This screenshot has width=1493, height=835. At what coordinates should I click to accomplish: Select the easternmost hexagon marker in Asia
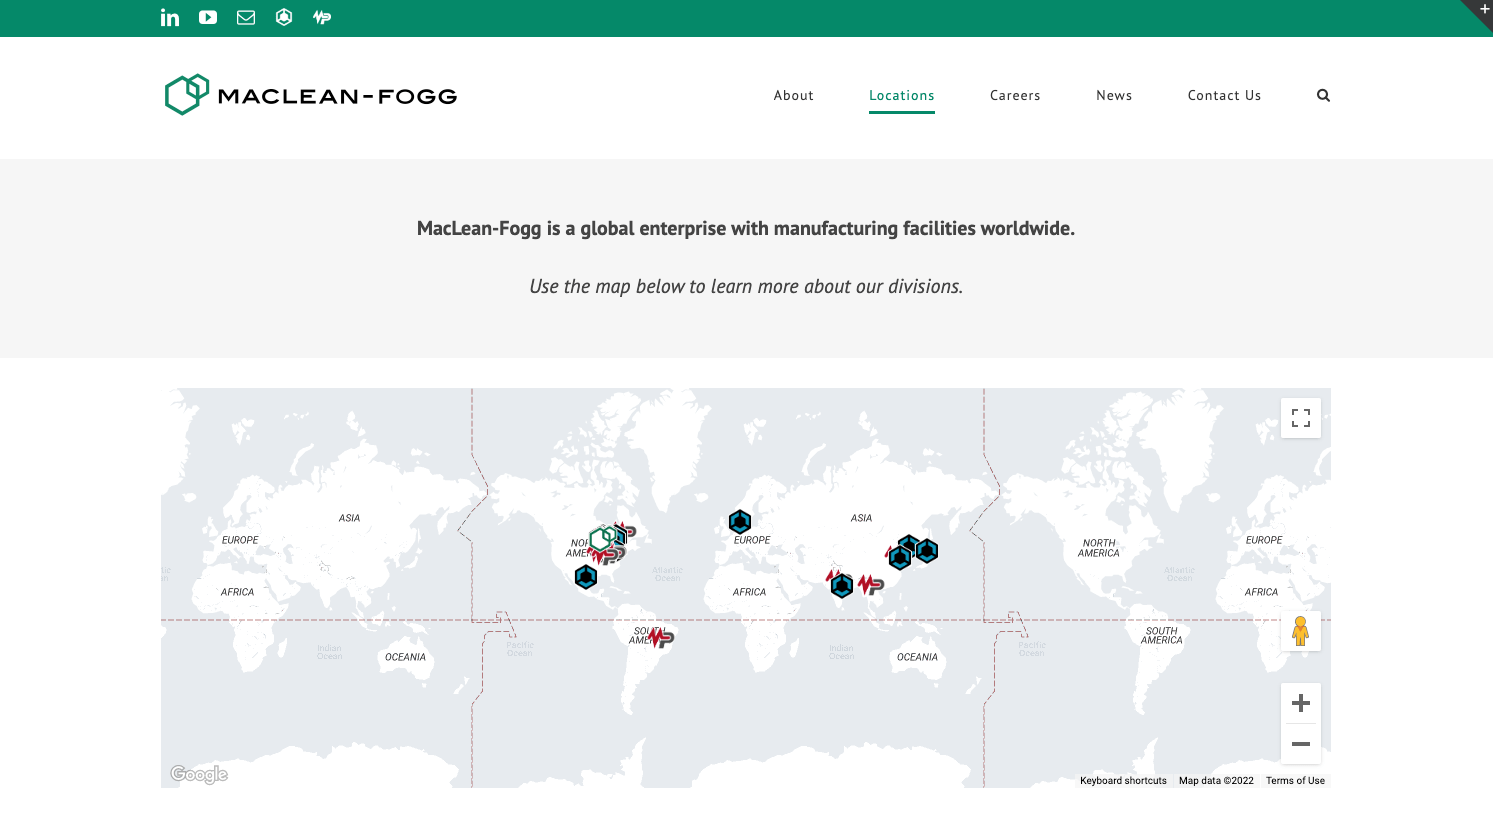[926, 550]
